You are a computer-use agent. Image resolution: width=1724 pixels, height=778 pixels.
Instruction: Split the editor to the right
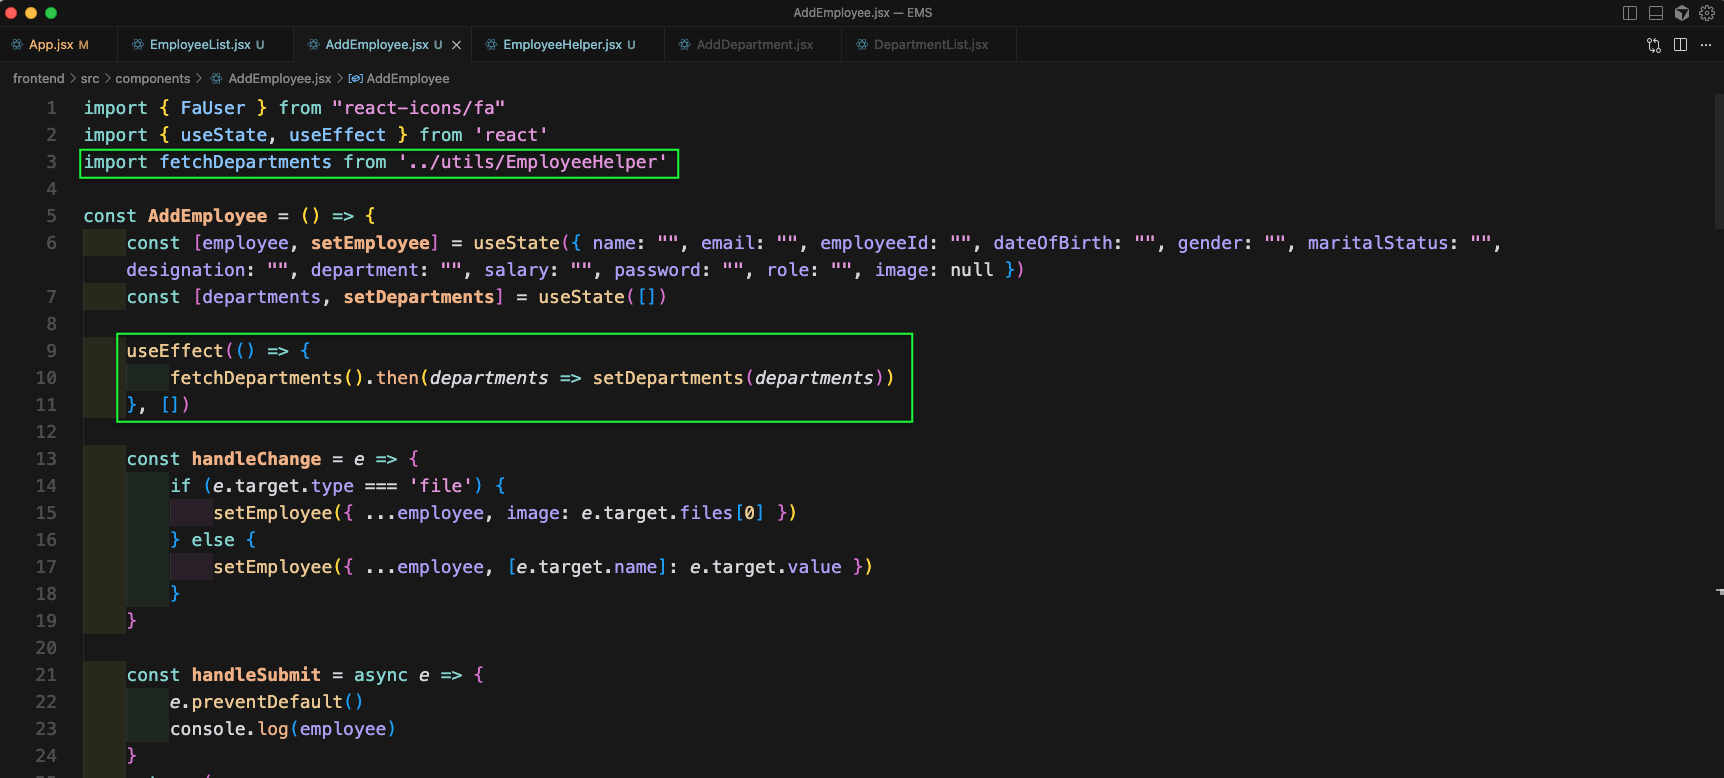coord(1680,45)
